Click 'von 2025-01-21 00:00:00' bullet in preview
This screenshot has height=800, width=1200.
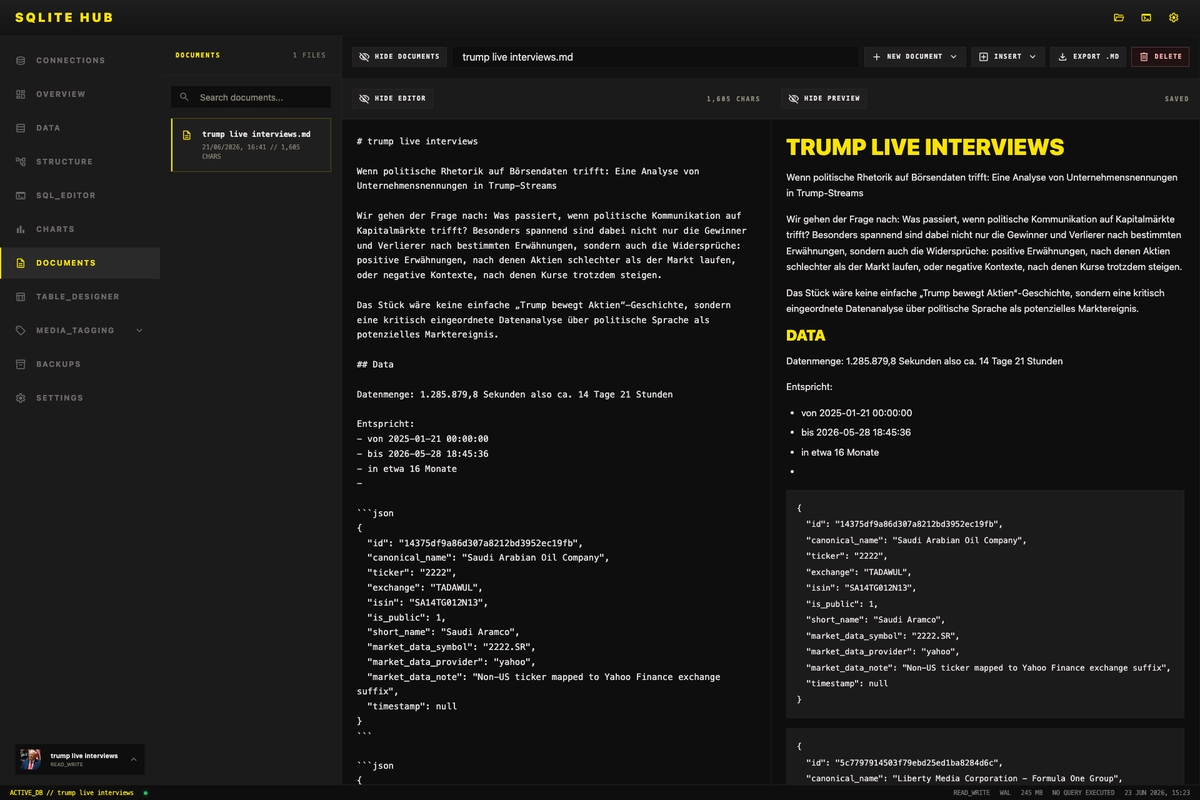click(856, 412)
